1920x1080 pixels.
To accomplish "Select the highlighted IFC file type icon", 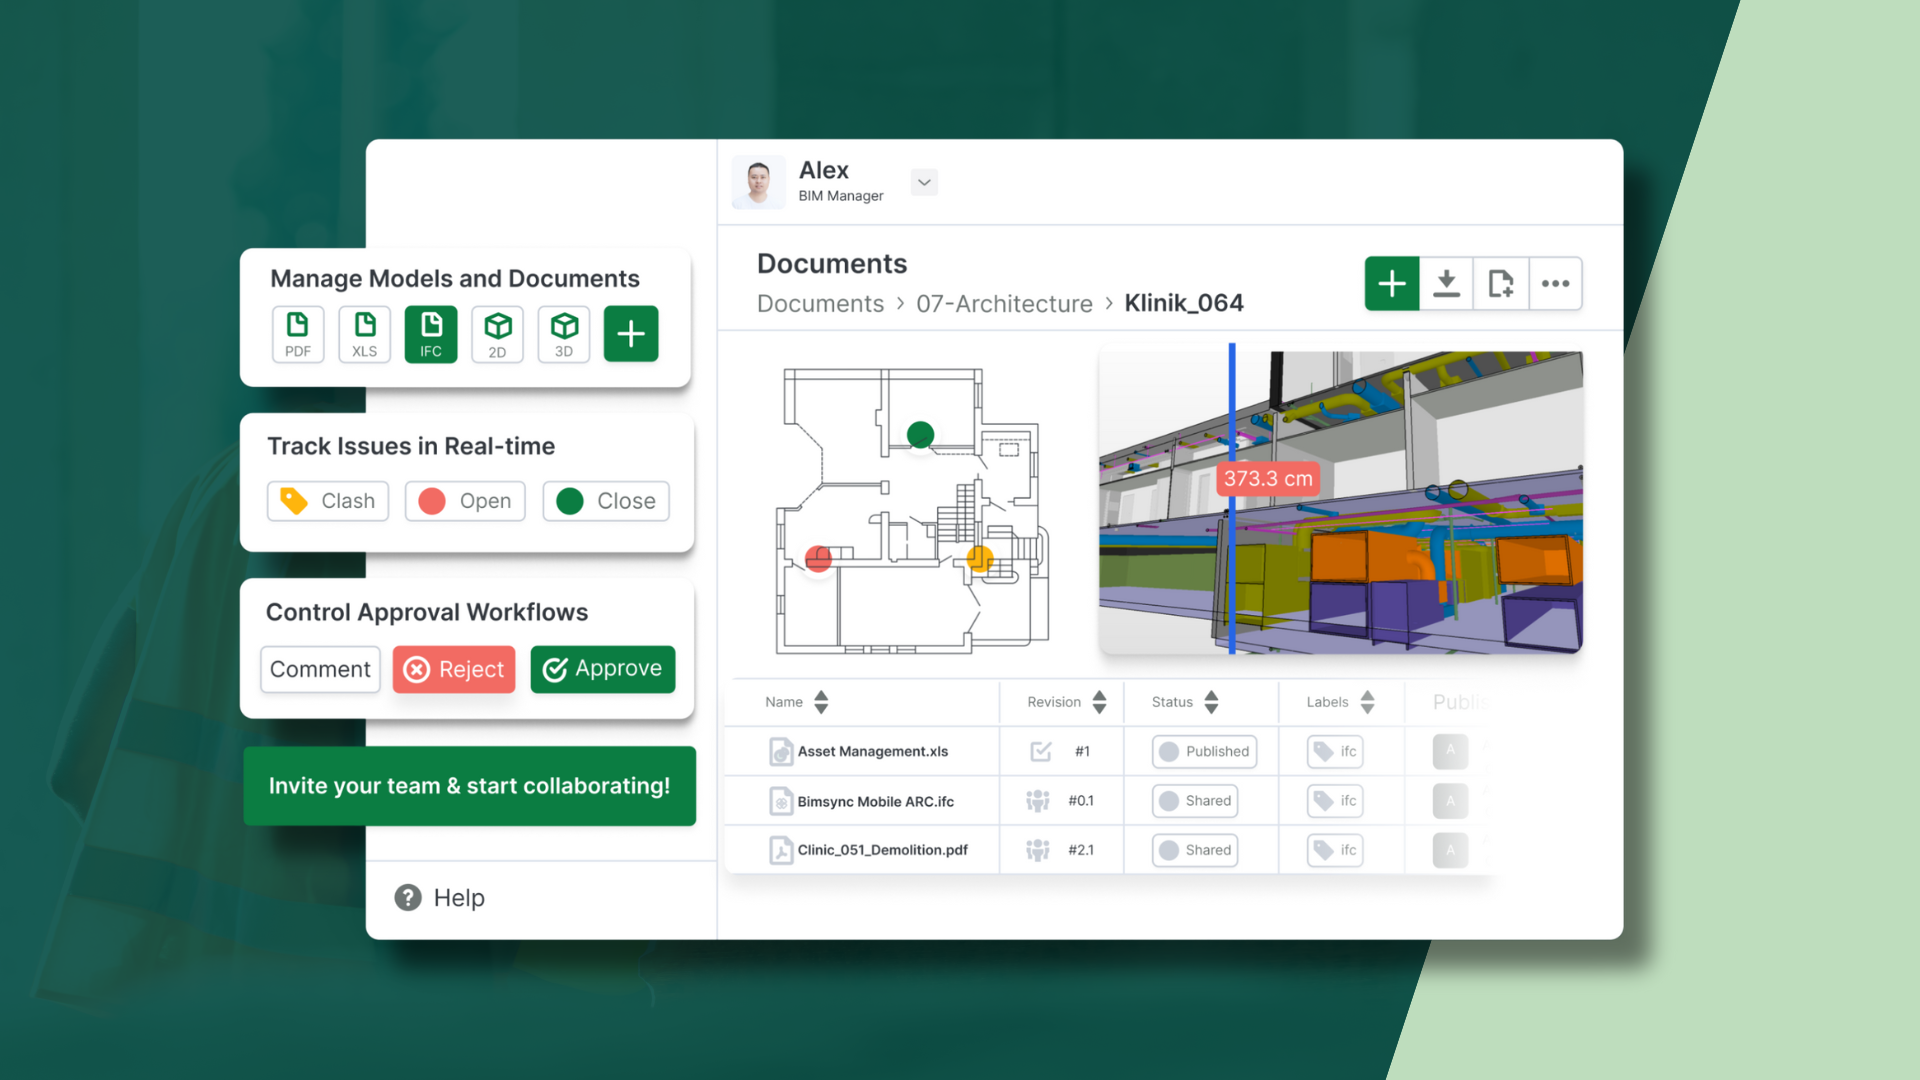I will 431,334.
